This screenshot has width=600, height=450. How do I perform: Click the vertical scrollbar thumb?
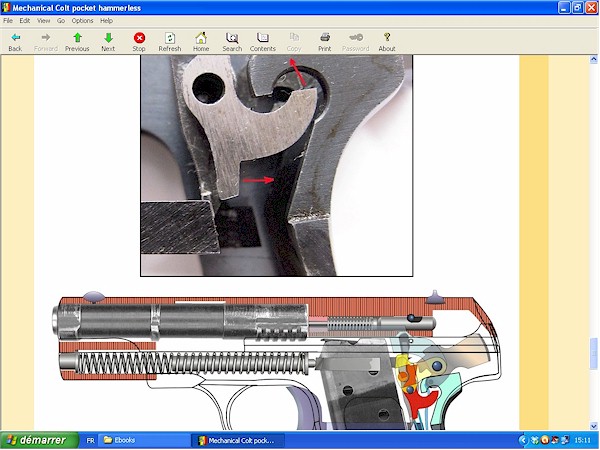coord(593,354)
